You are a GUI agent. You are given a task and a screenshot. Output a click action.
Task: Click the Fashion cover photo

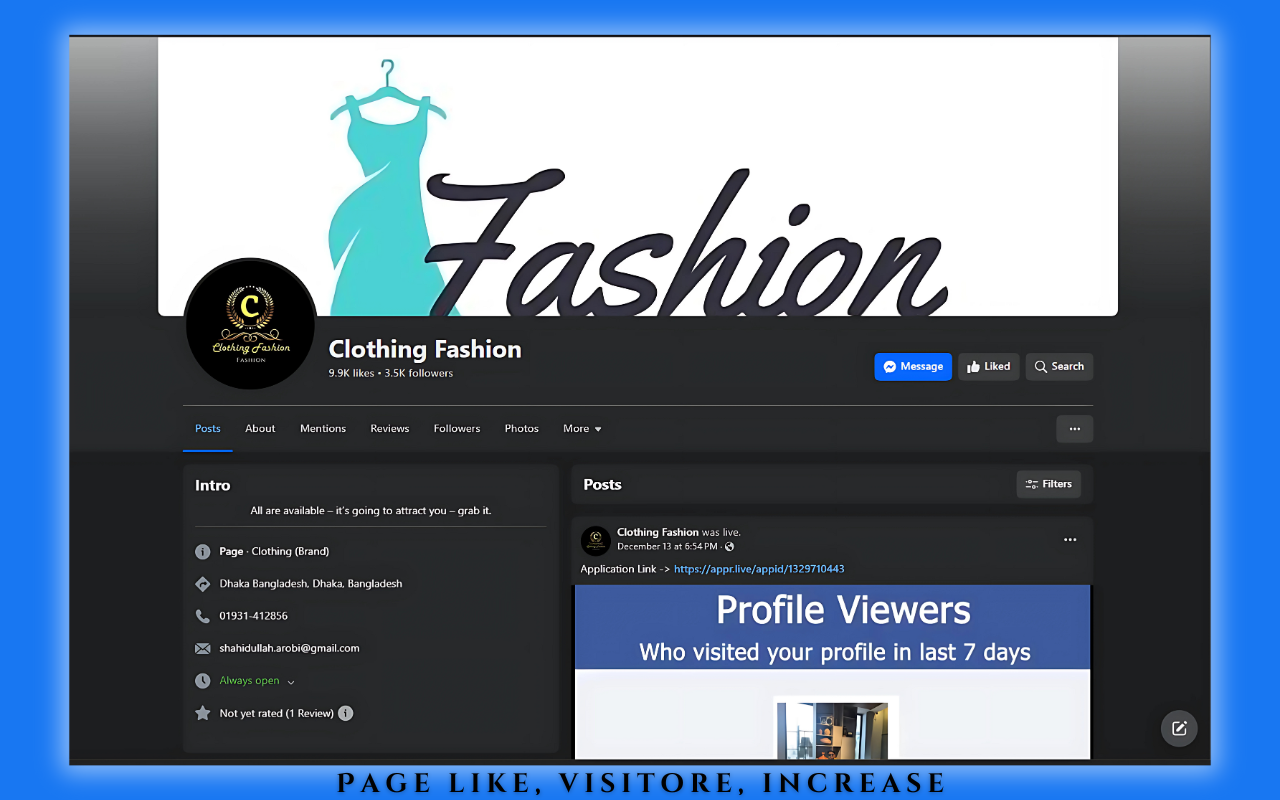click(x=700, y=170)
